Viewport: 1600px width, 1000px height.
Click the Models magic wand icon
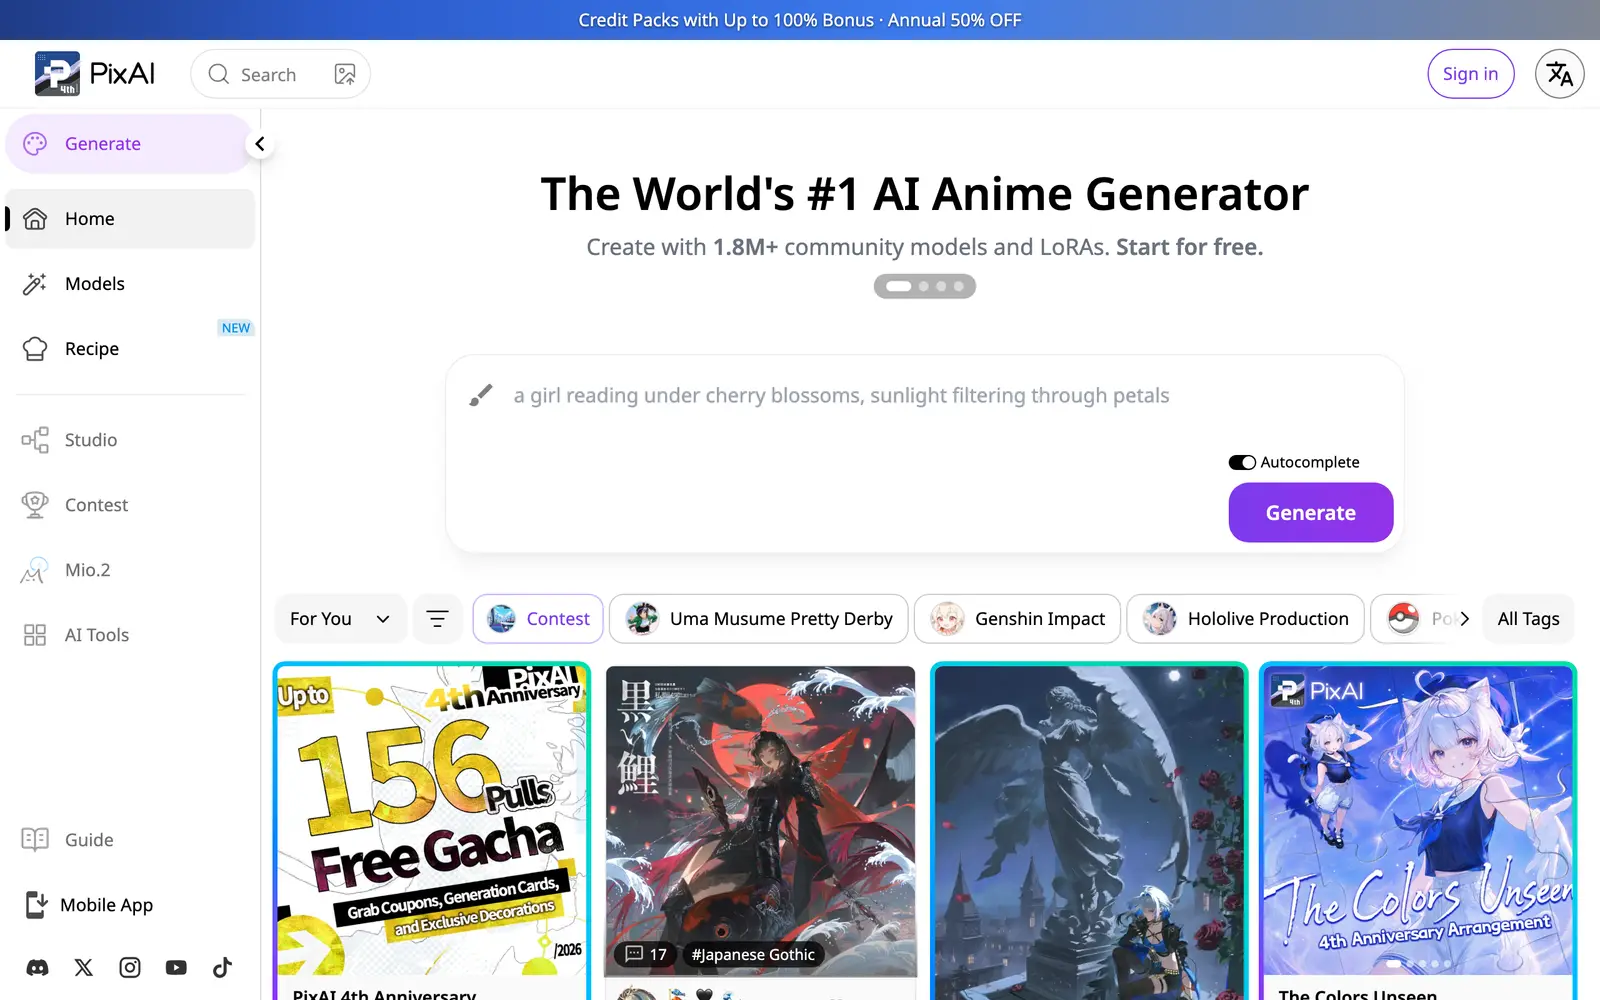tap(35, 284)
